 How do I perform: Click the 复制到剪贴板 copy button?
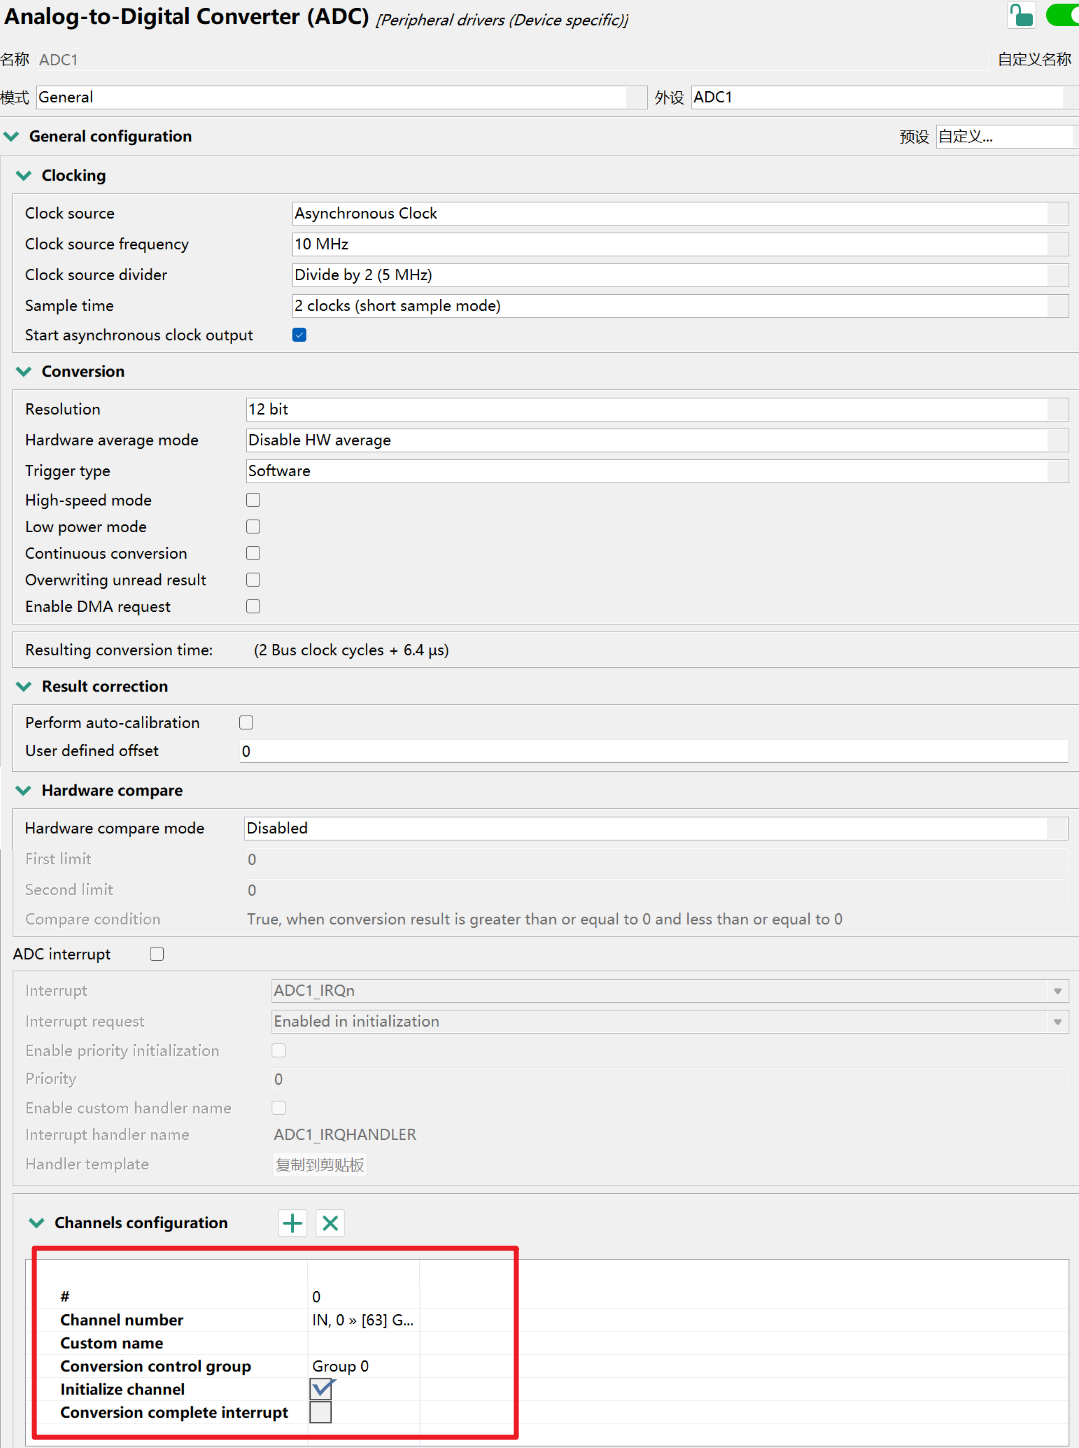[320, 1165]
